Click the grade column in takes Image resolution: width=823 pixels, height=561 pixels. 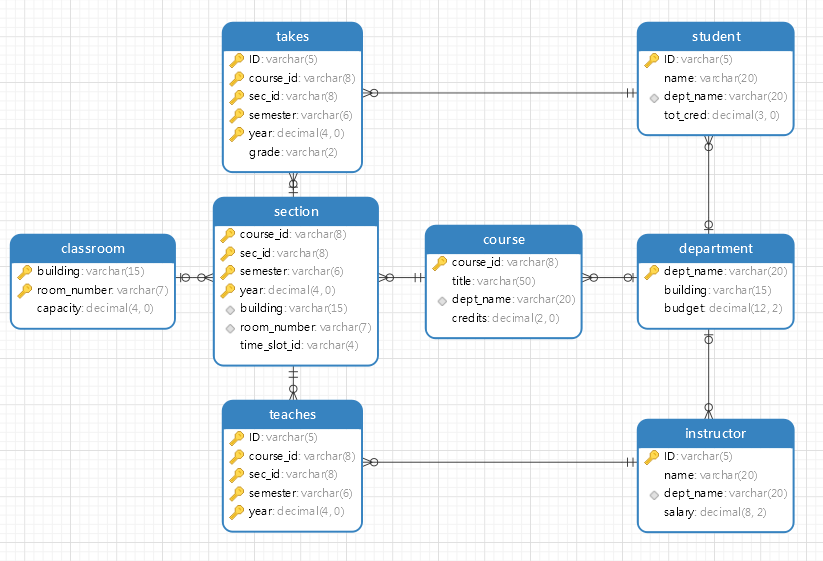point(292,152)
